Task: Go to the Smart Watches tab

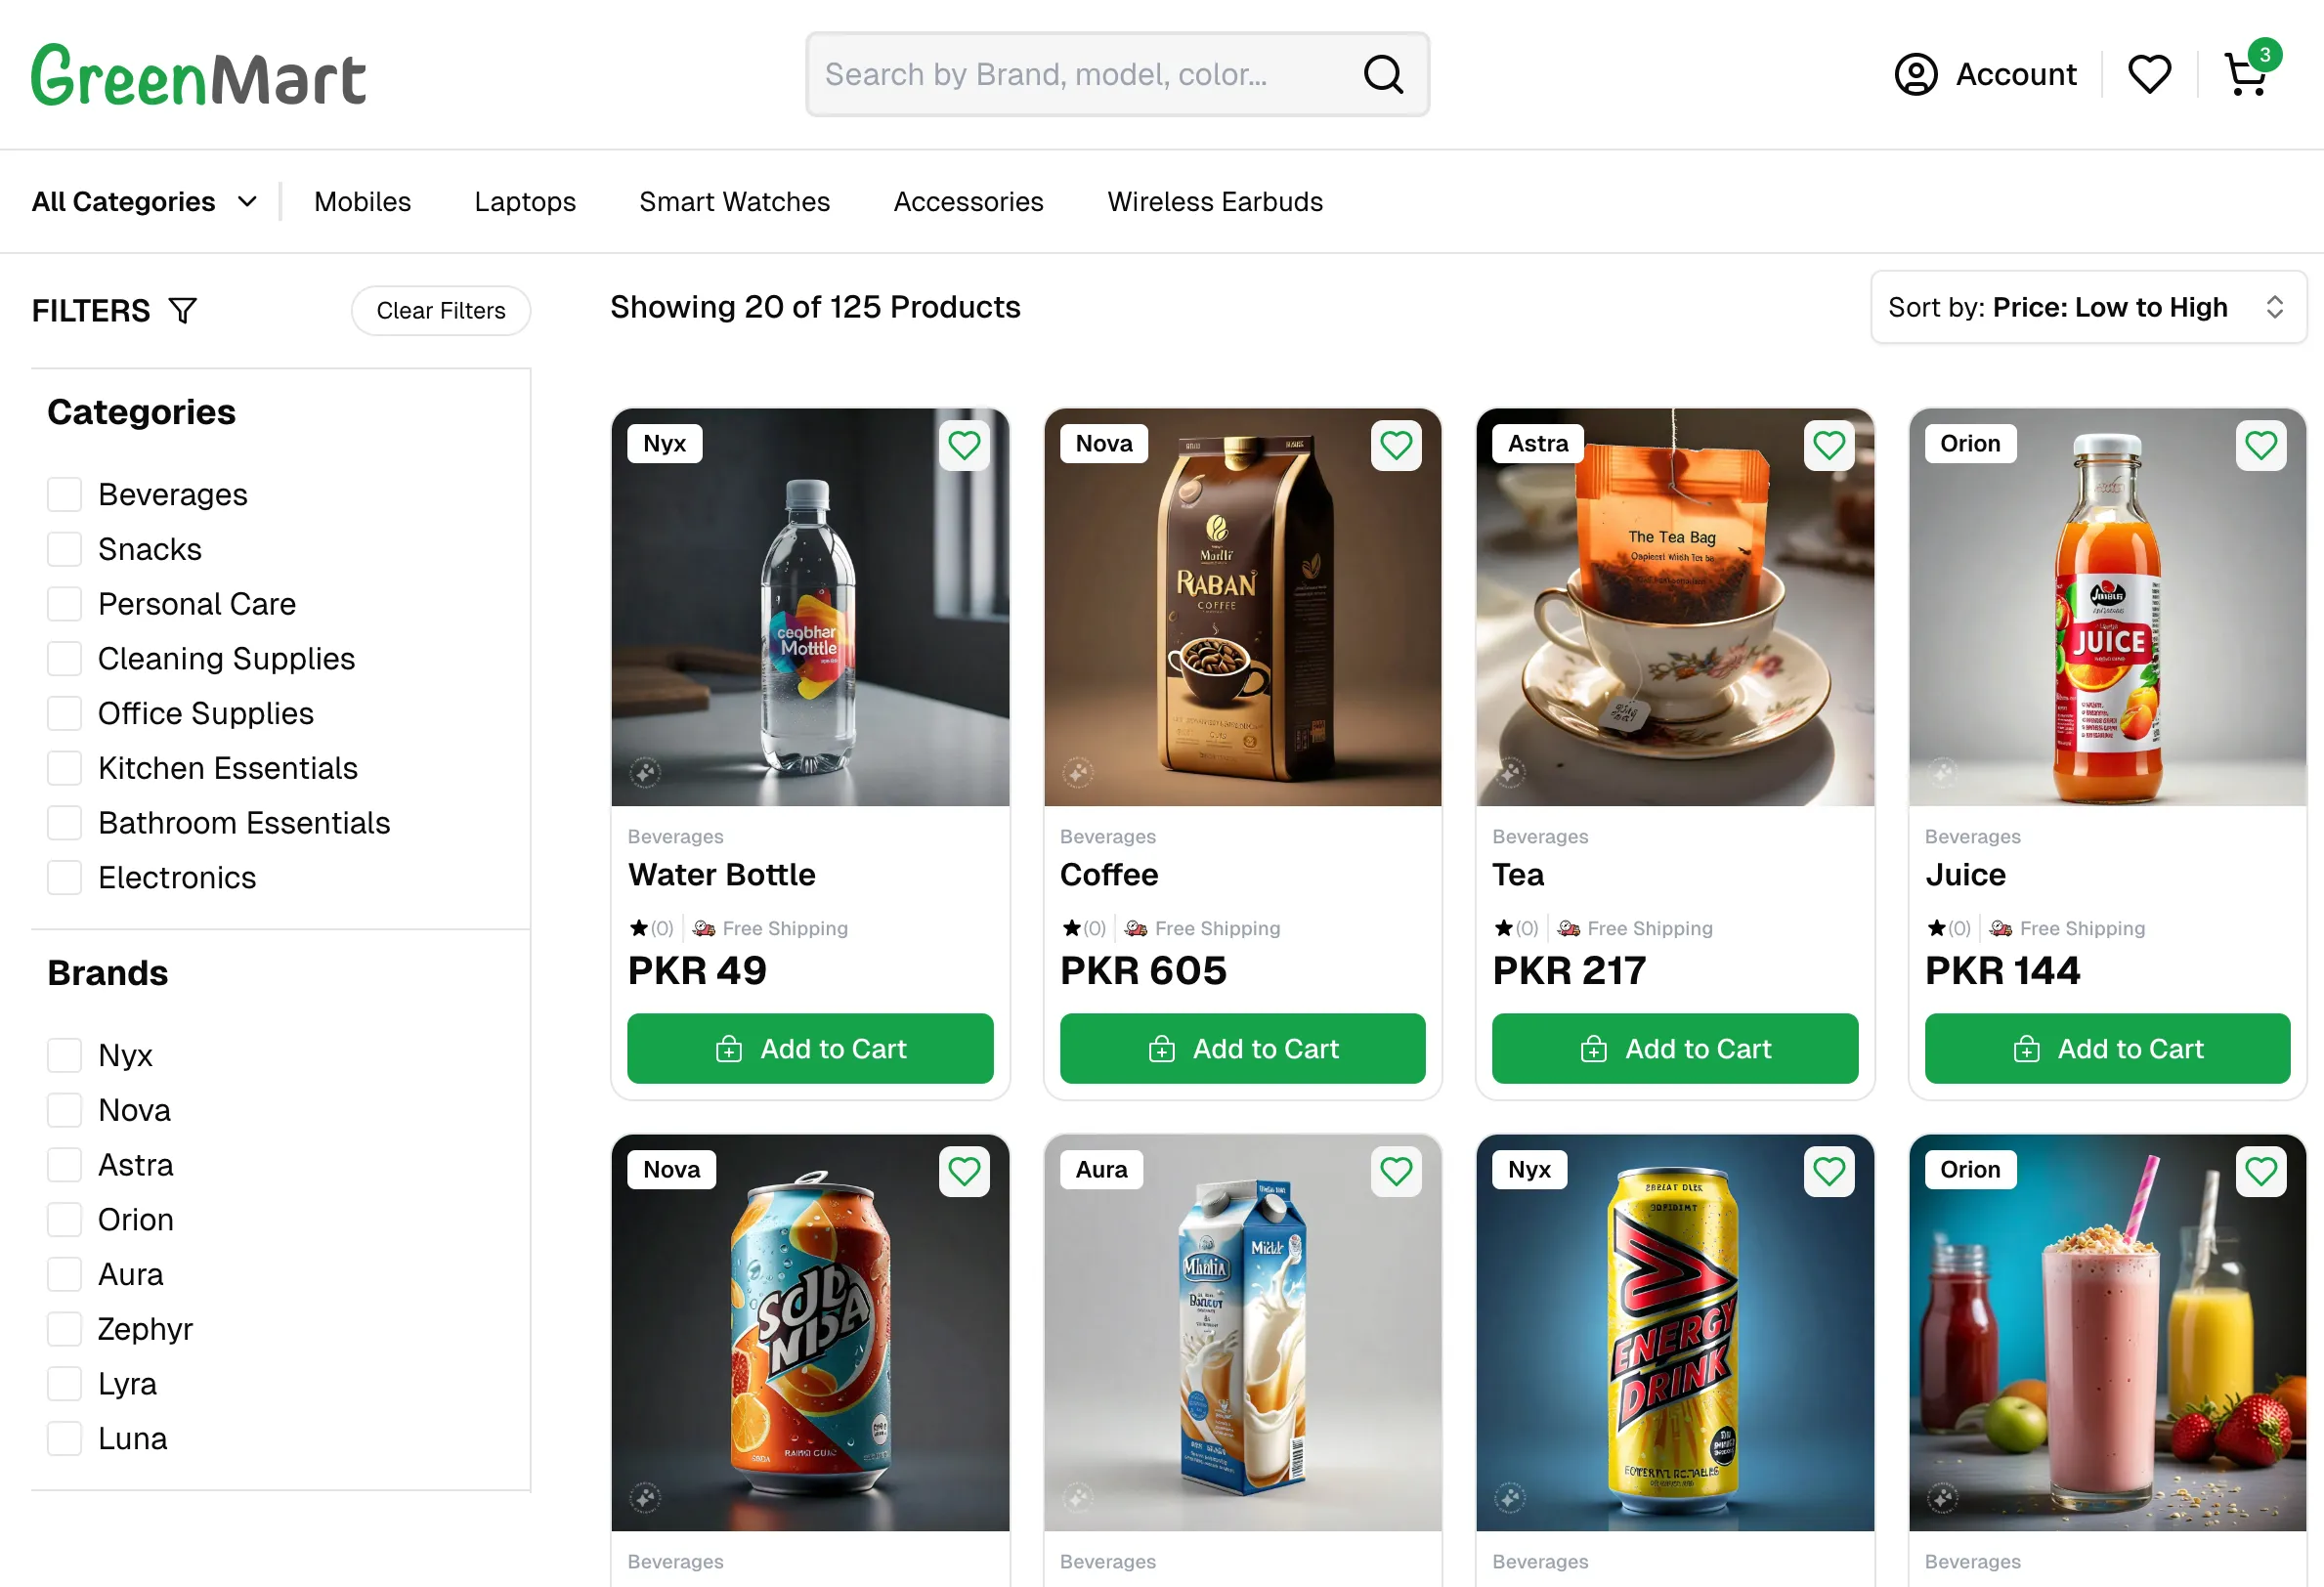Action: pyautogui.click(x=734, y=202)
